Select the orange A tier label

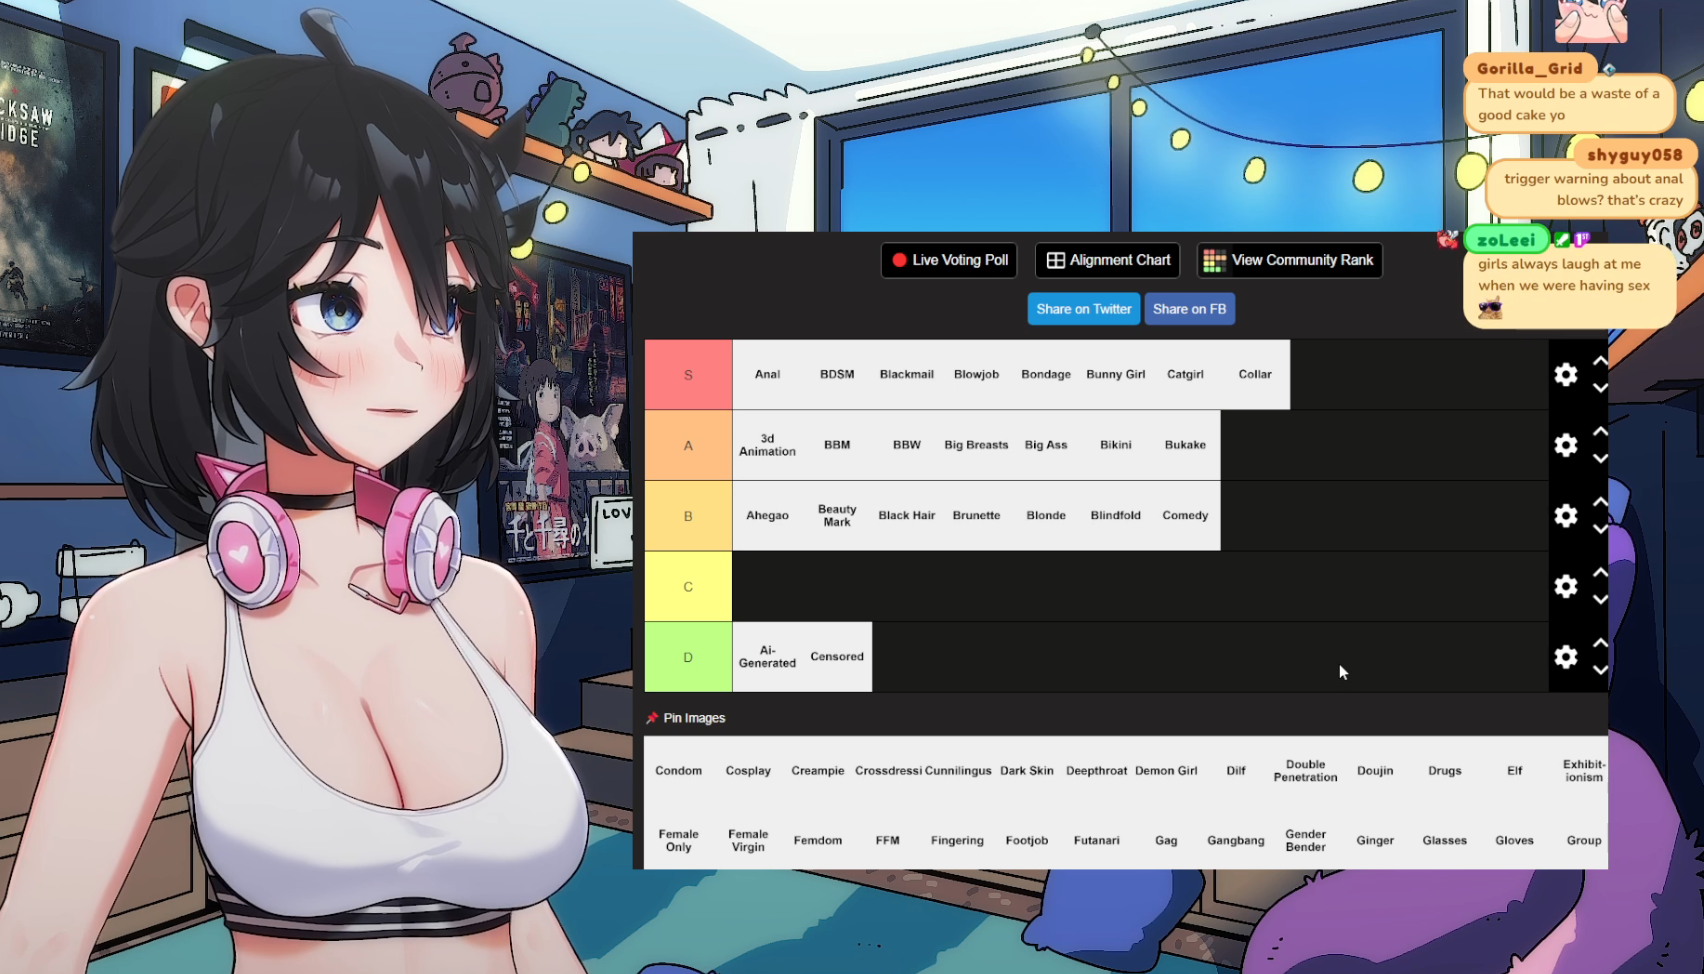688,445
